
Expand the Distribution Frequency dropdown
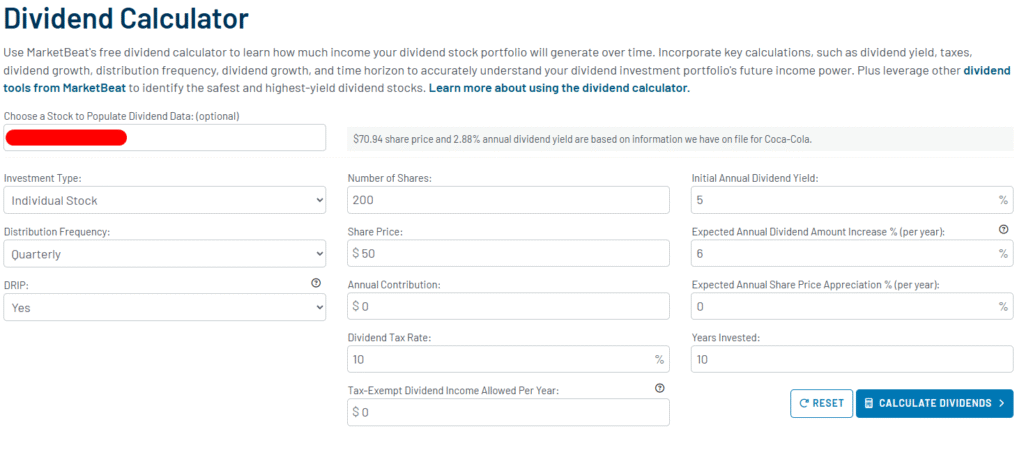[x=165, y=254]
